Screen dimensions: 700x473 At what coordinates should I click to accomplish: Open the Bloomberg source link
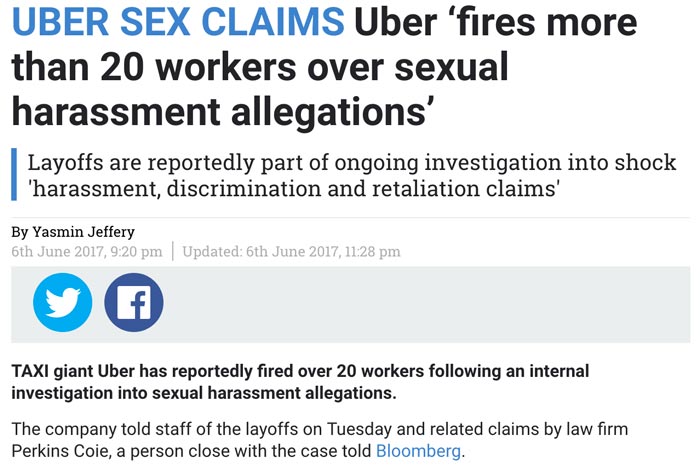pyautogui.click(x=418, y=452)
